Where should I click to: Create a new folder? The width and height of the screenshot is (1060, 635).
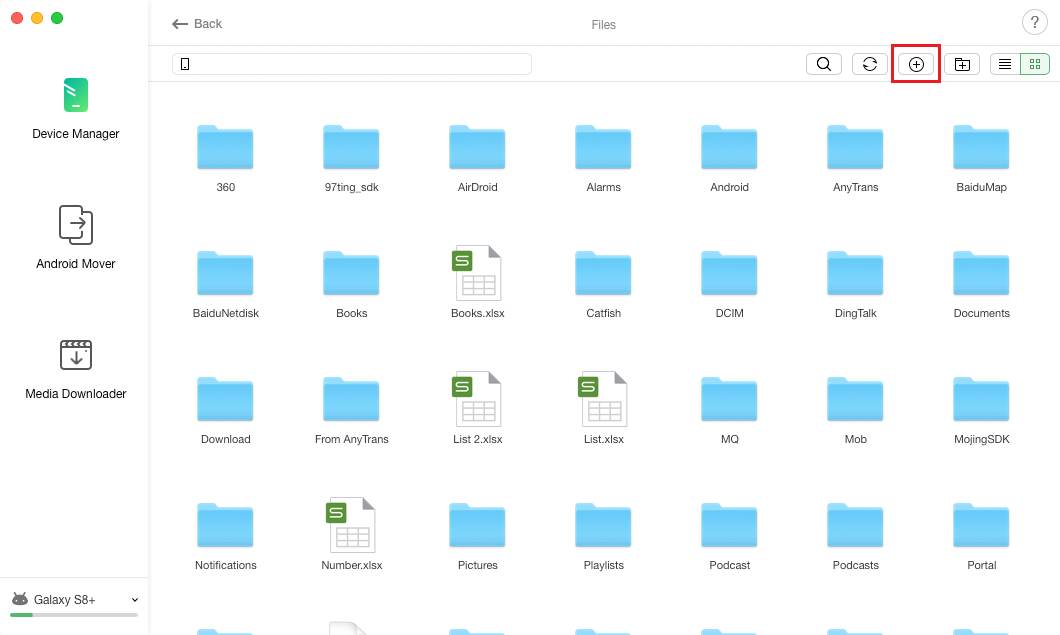tap(962, 64)
